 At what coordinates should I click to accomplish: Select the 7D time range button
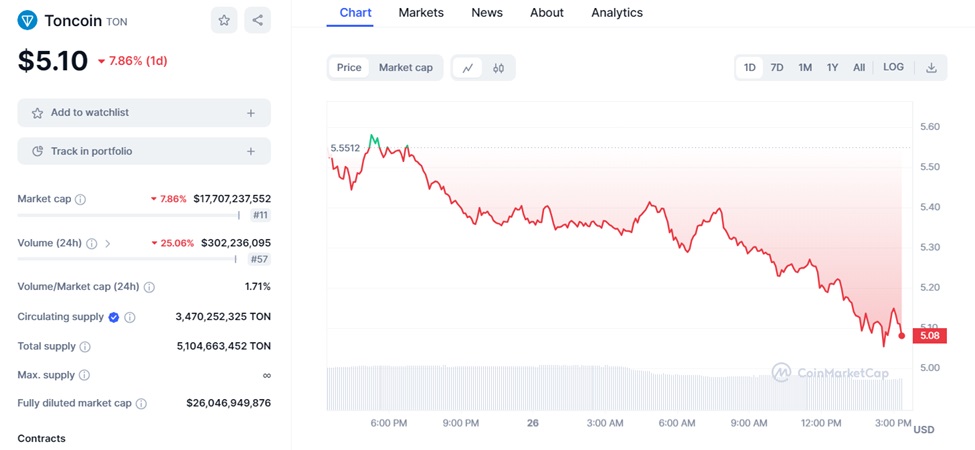tap(777, 68)
